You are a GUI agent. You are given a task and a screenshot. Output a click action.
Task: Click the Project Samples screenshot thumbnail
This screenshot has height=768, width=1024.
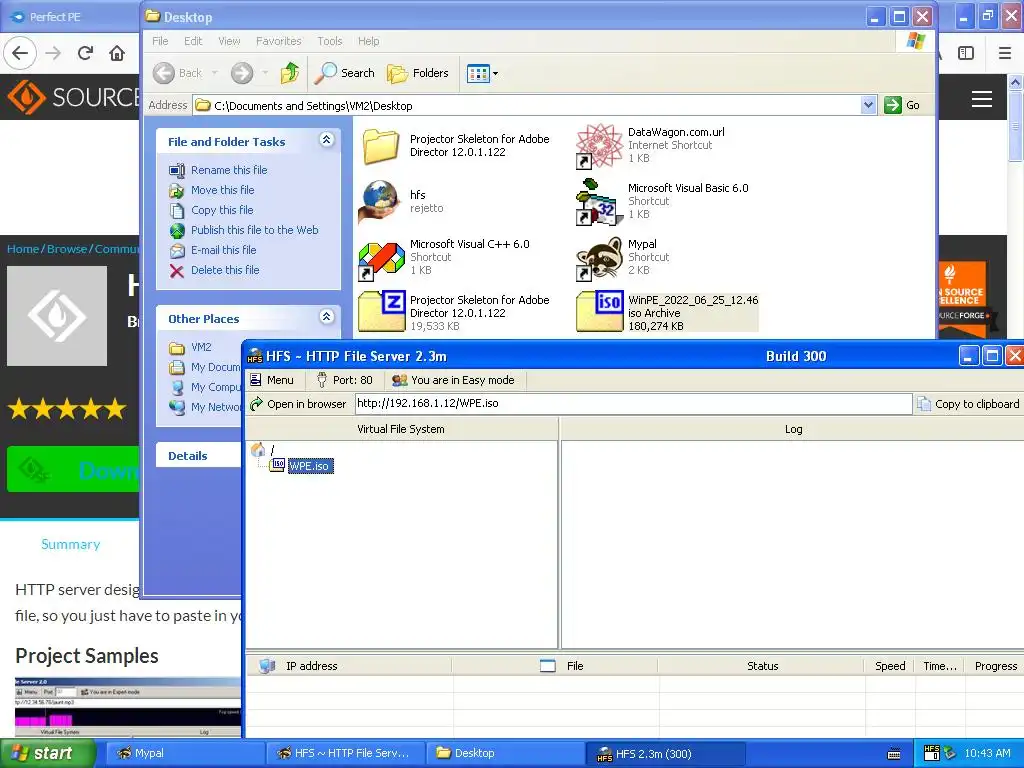[127, 707]
